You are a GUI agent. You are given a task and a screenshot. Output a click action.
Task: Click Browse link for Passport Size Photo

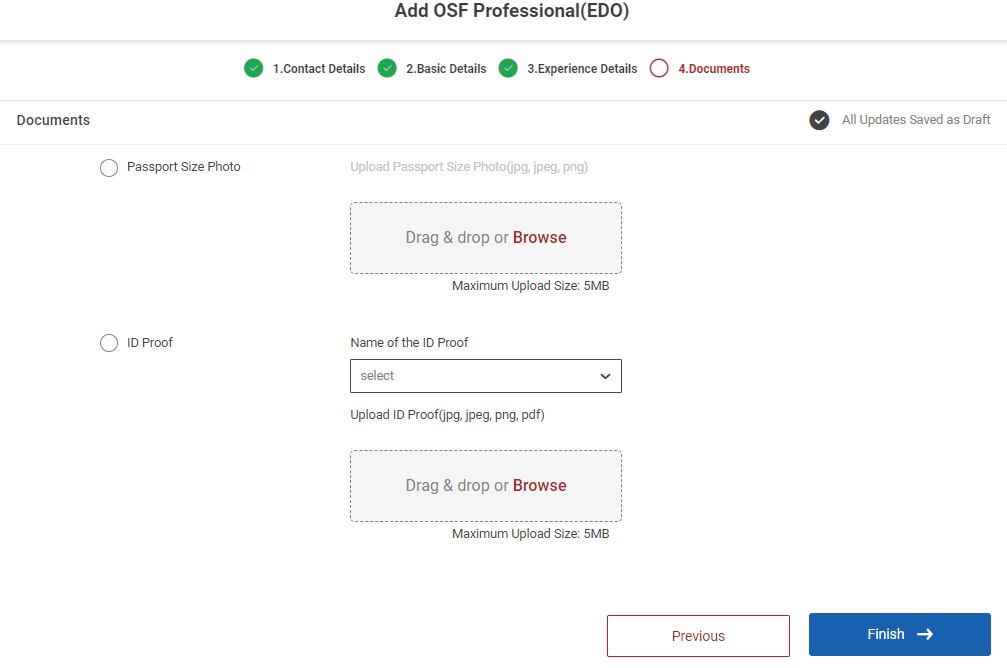540,238
